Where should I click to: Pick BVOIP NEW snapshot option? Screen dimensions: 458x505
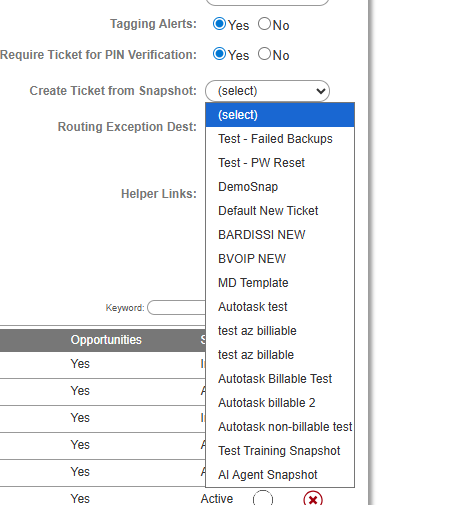tap(280, 259)
